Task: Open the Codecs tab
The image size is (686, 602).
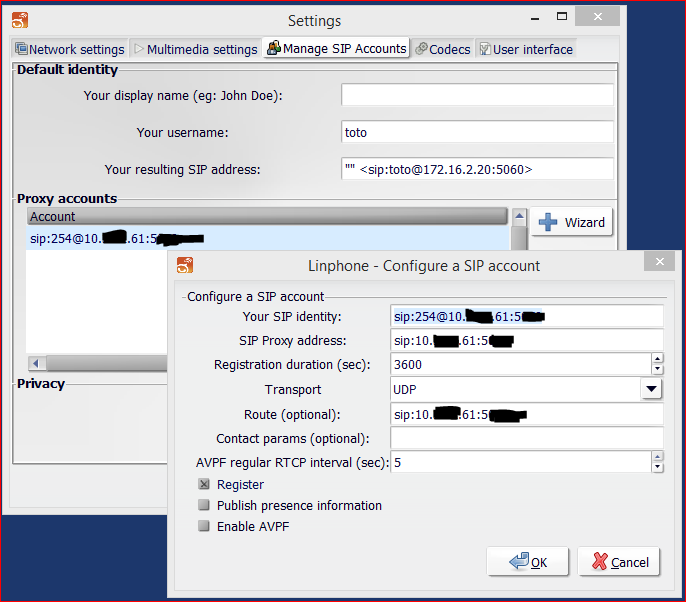Action: tap(443, 49)
